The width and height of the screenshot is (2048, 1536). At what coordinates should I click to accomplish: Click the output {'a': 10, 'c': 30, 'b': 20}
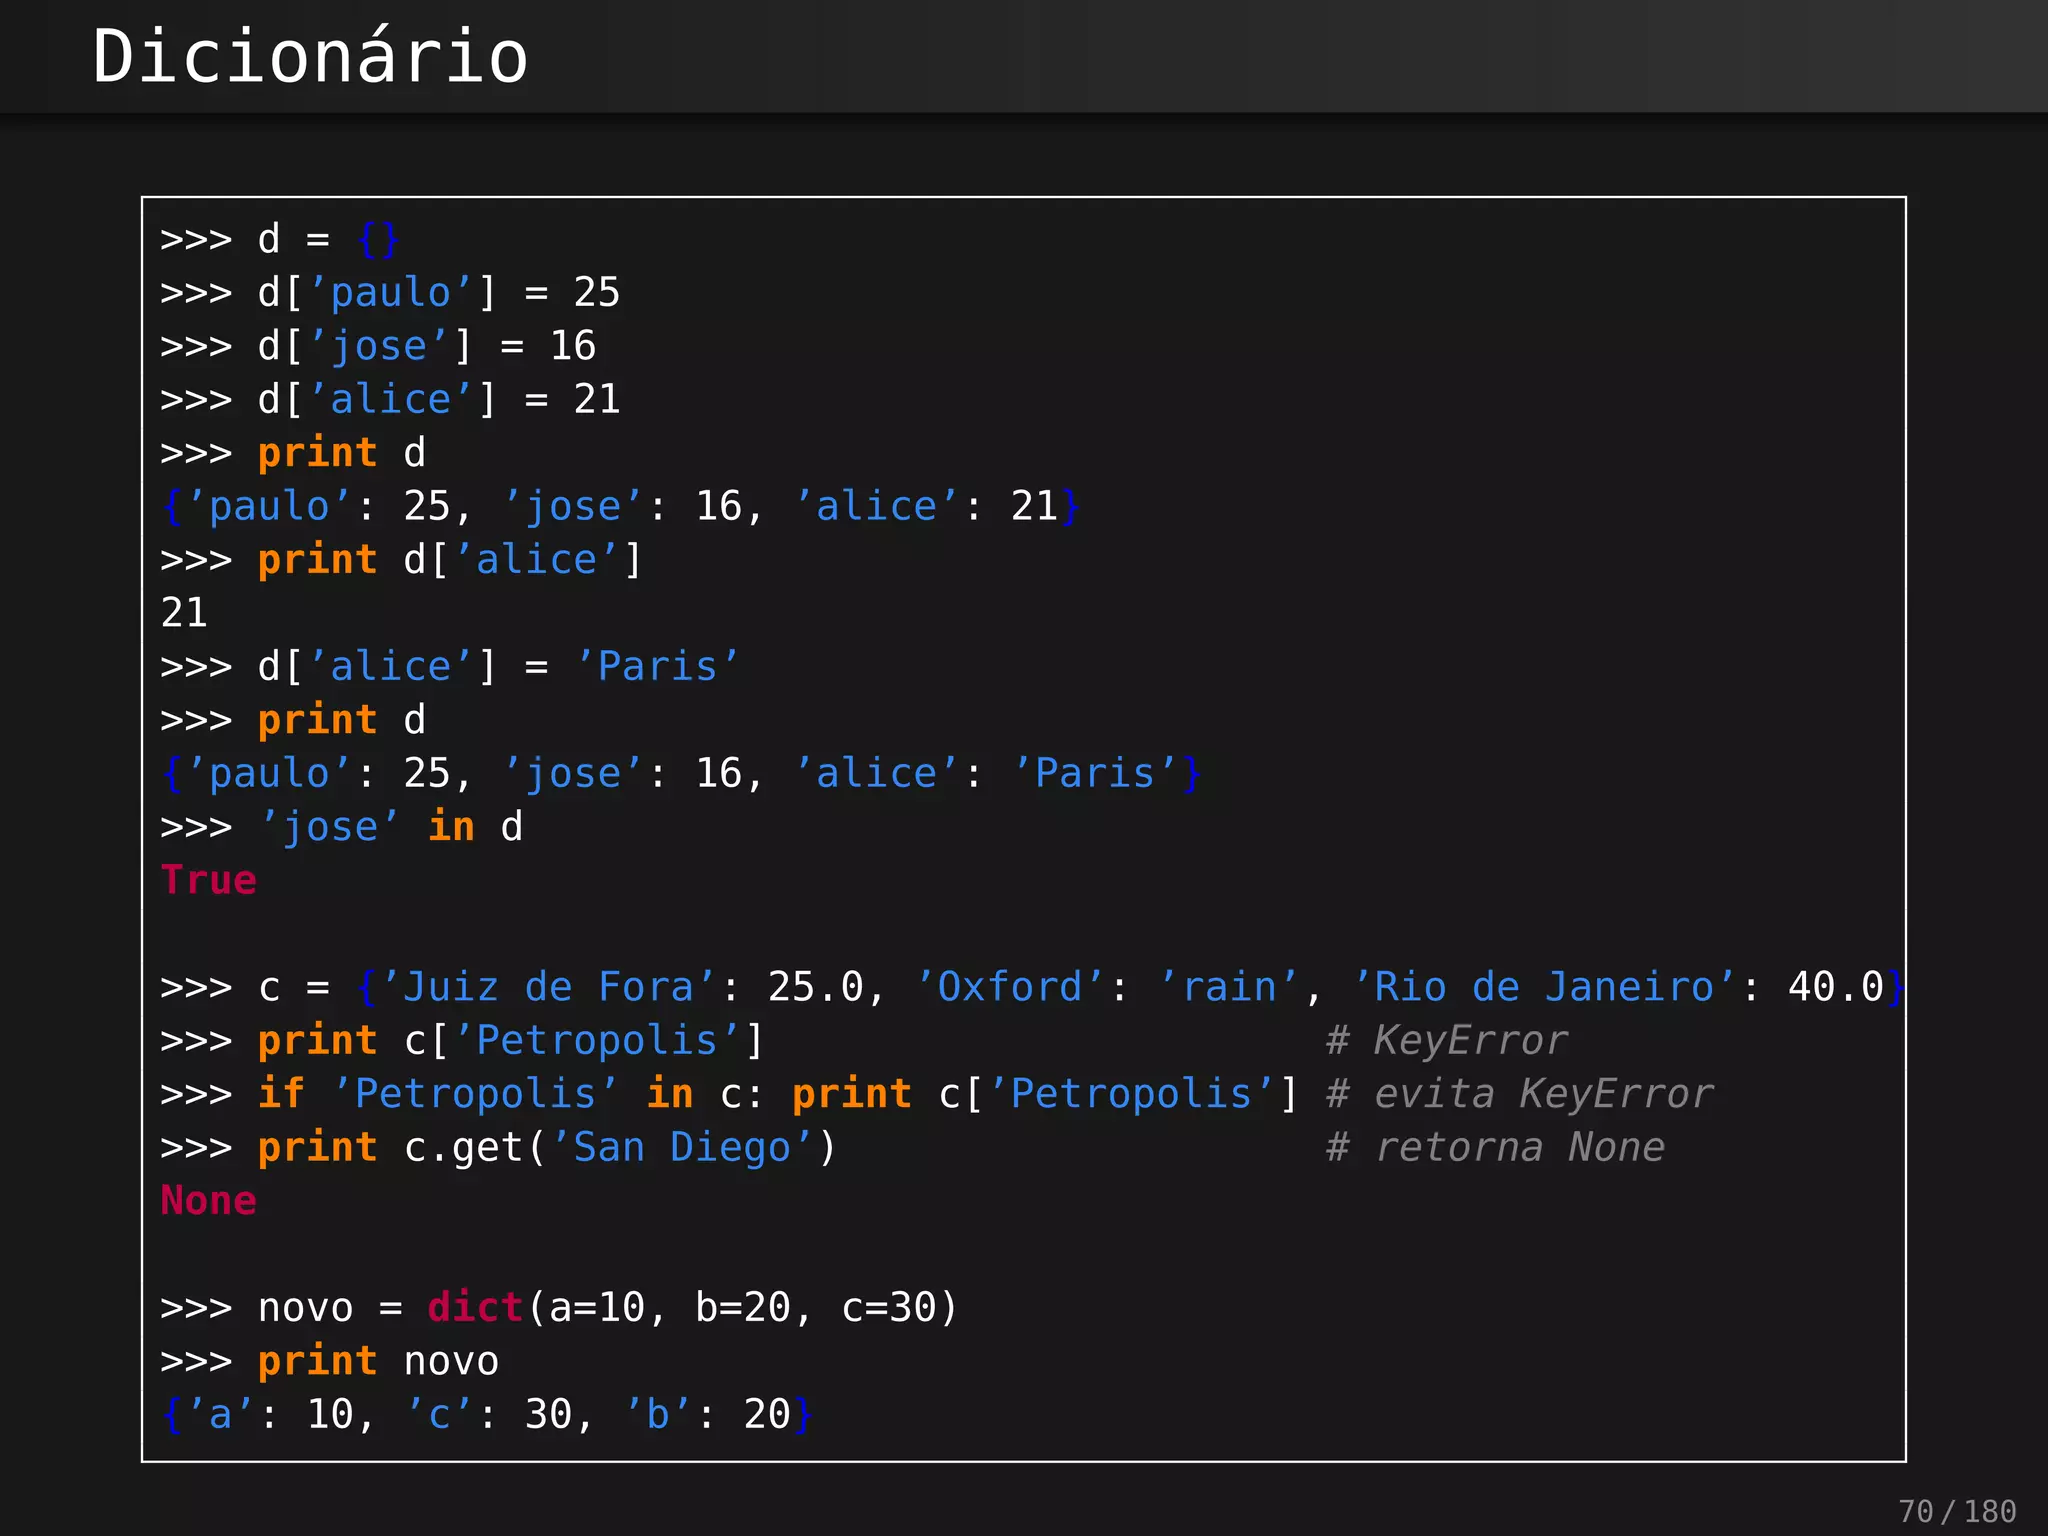point(487,1415)
